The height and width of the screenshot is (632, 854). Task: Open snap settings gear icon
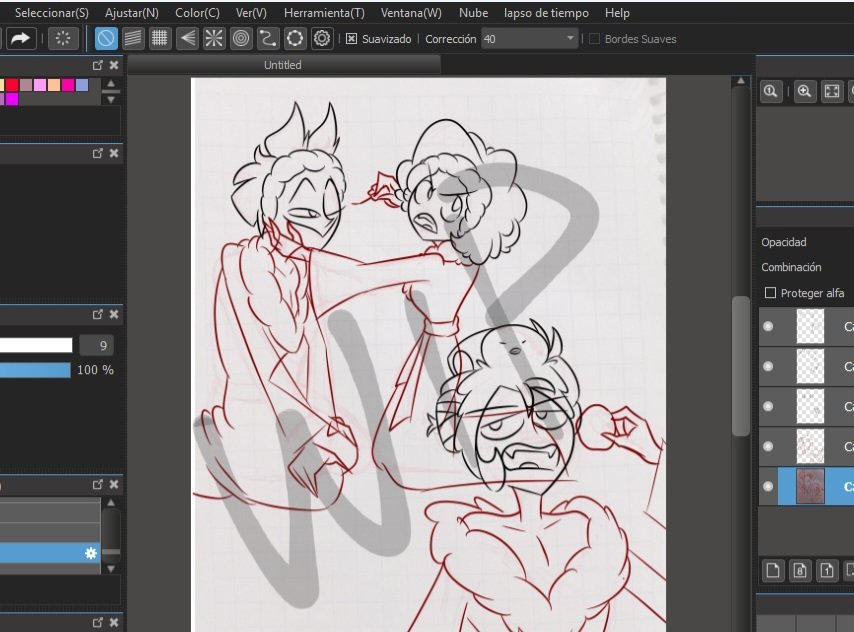pyautogui.click(x=322, y=39)
